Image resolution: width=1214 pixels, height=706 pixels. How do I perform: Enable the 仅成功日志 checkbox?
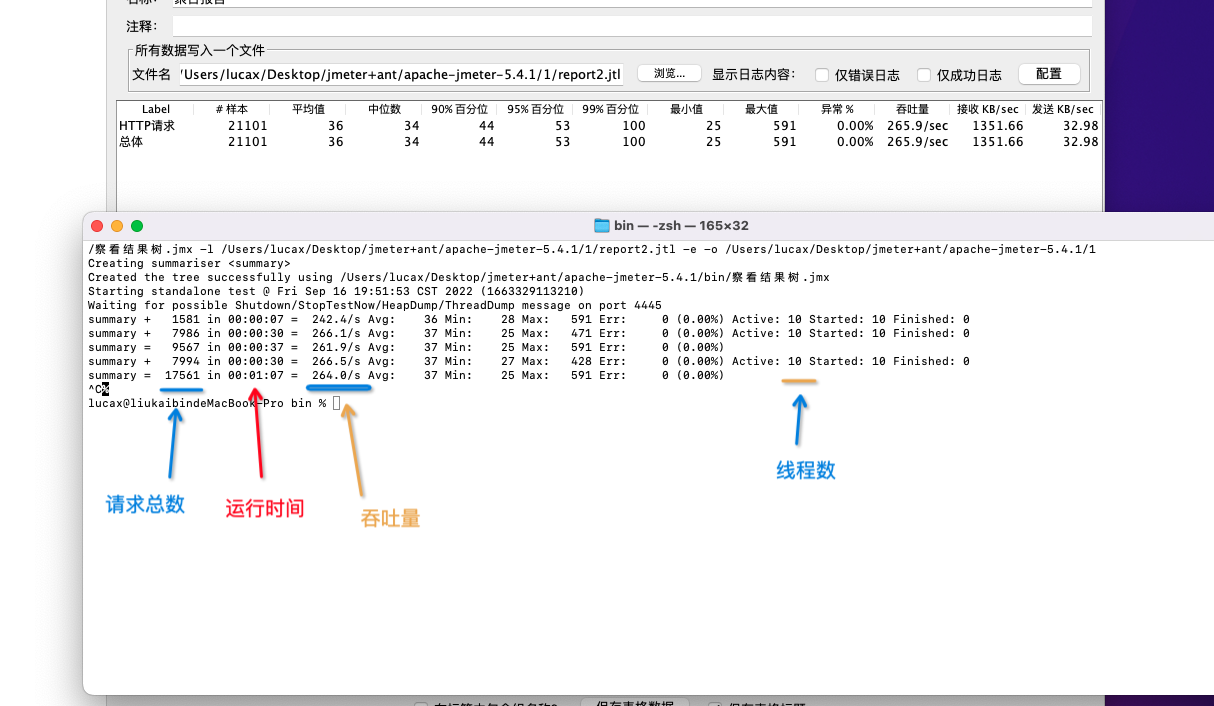tap(924, 75)
